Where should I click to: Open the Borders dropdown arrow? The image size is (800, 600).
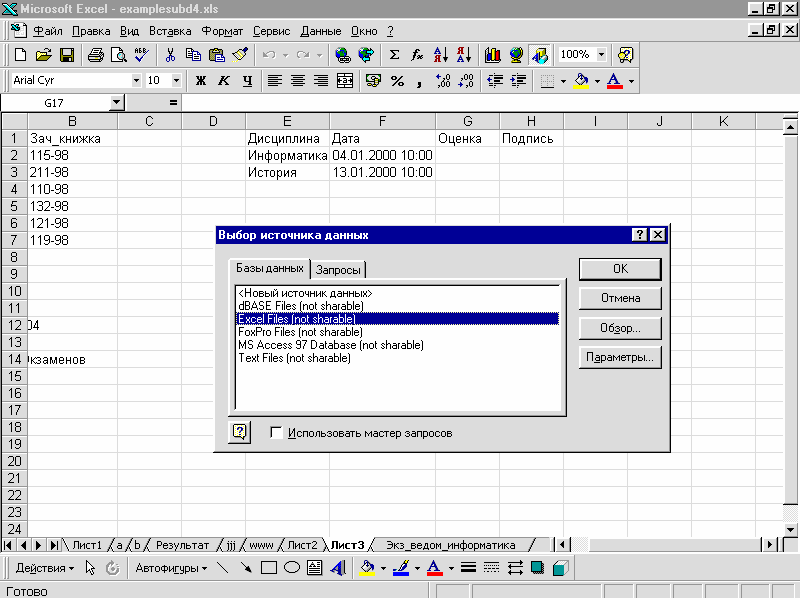pos(563,81)
